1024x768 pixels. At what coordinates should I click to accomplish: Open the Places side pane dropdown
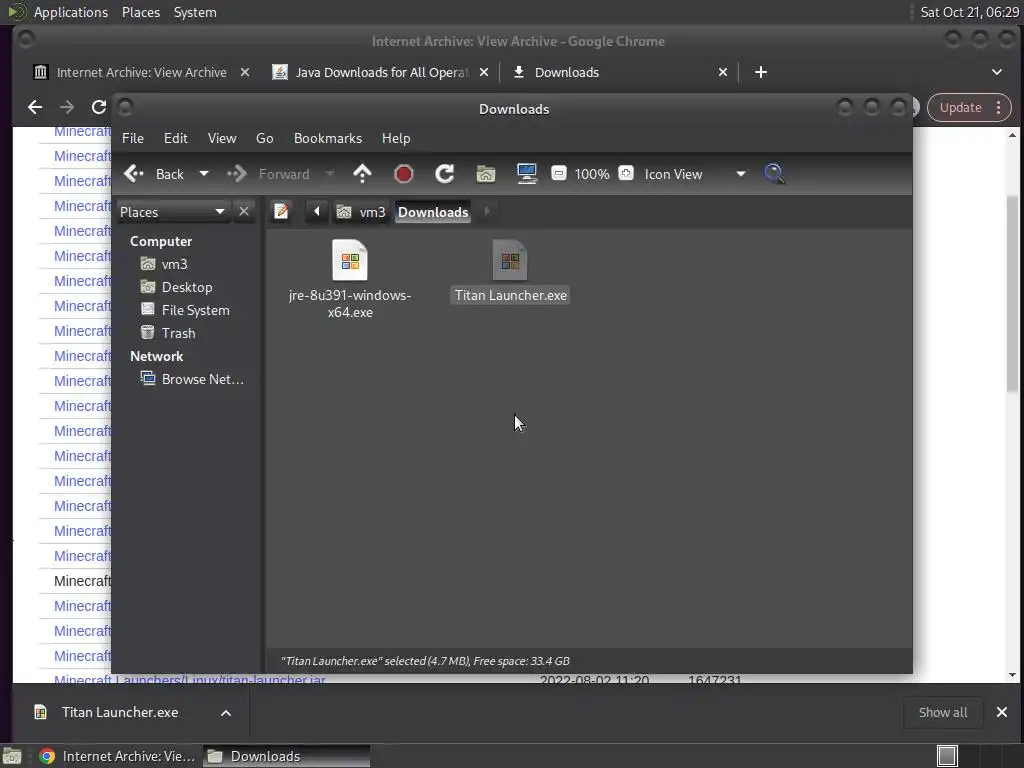[172, 212]
